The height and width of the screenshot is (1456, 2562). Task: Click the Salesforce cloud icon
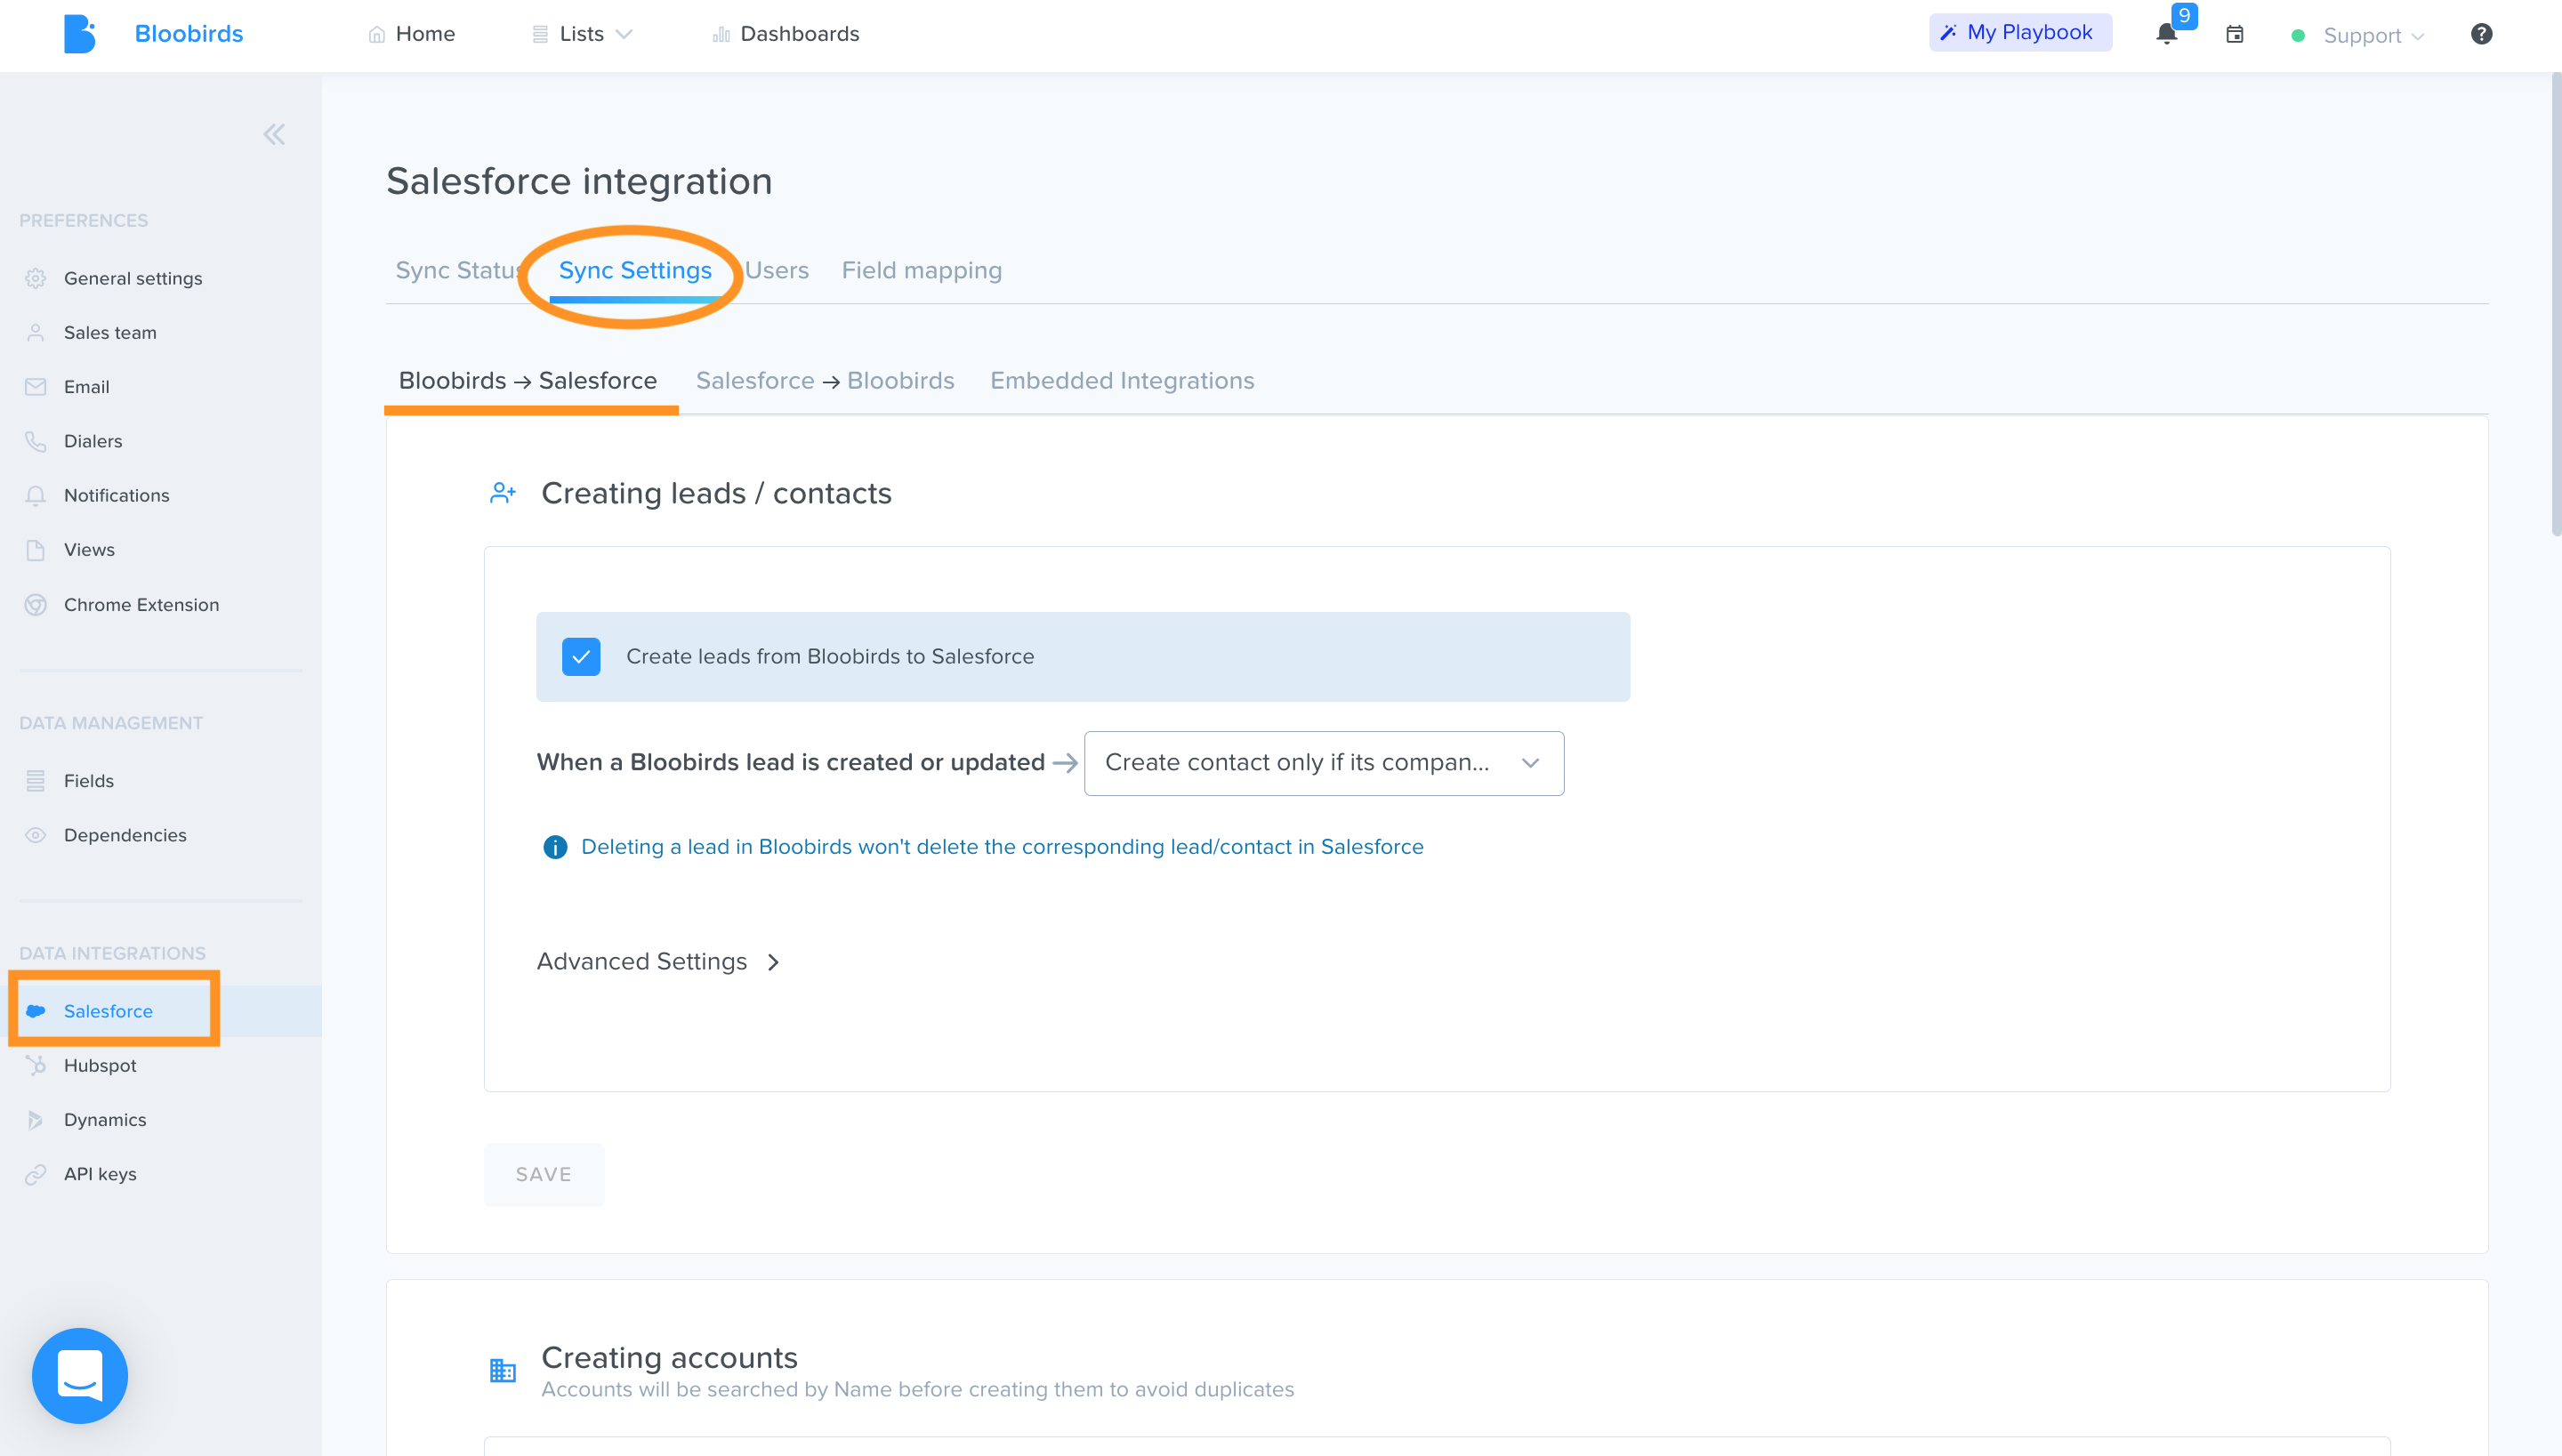tap(36, 1011)
